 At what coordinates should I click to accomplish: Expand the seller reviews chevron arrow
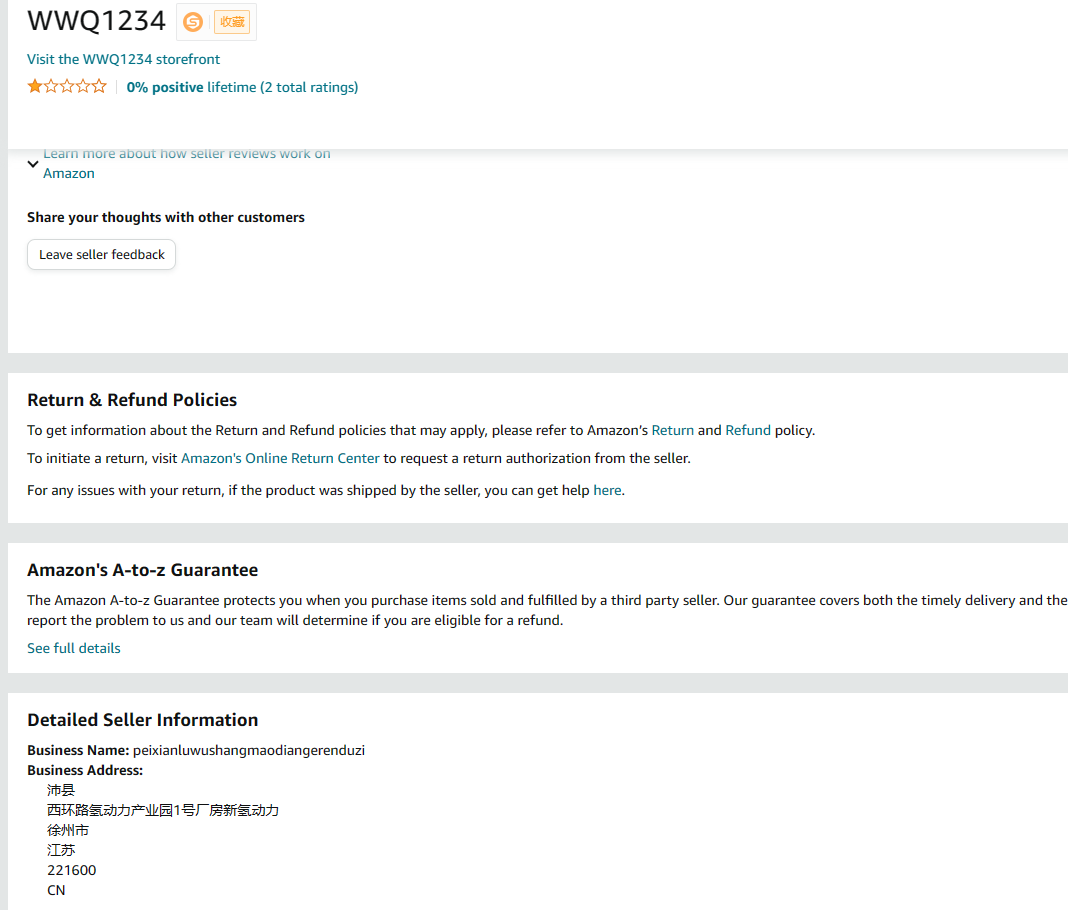[33, 164]
